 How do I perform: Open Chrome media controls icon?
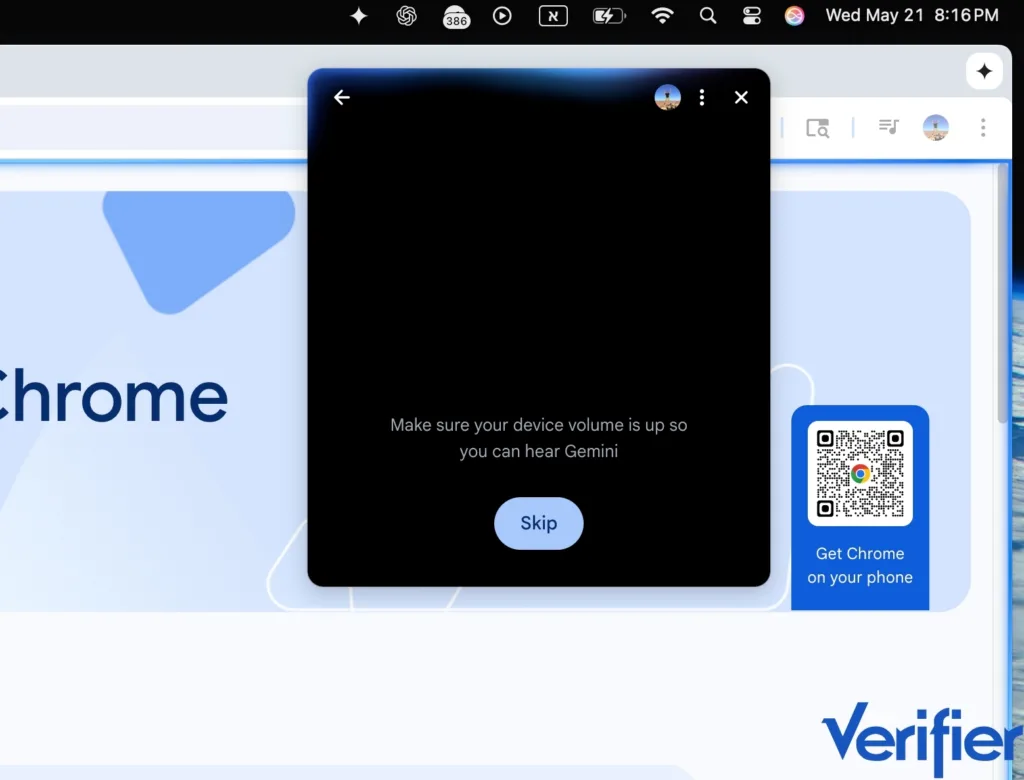point(889,127)
